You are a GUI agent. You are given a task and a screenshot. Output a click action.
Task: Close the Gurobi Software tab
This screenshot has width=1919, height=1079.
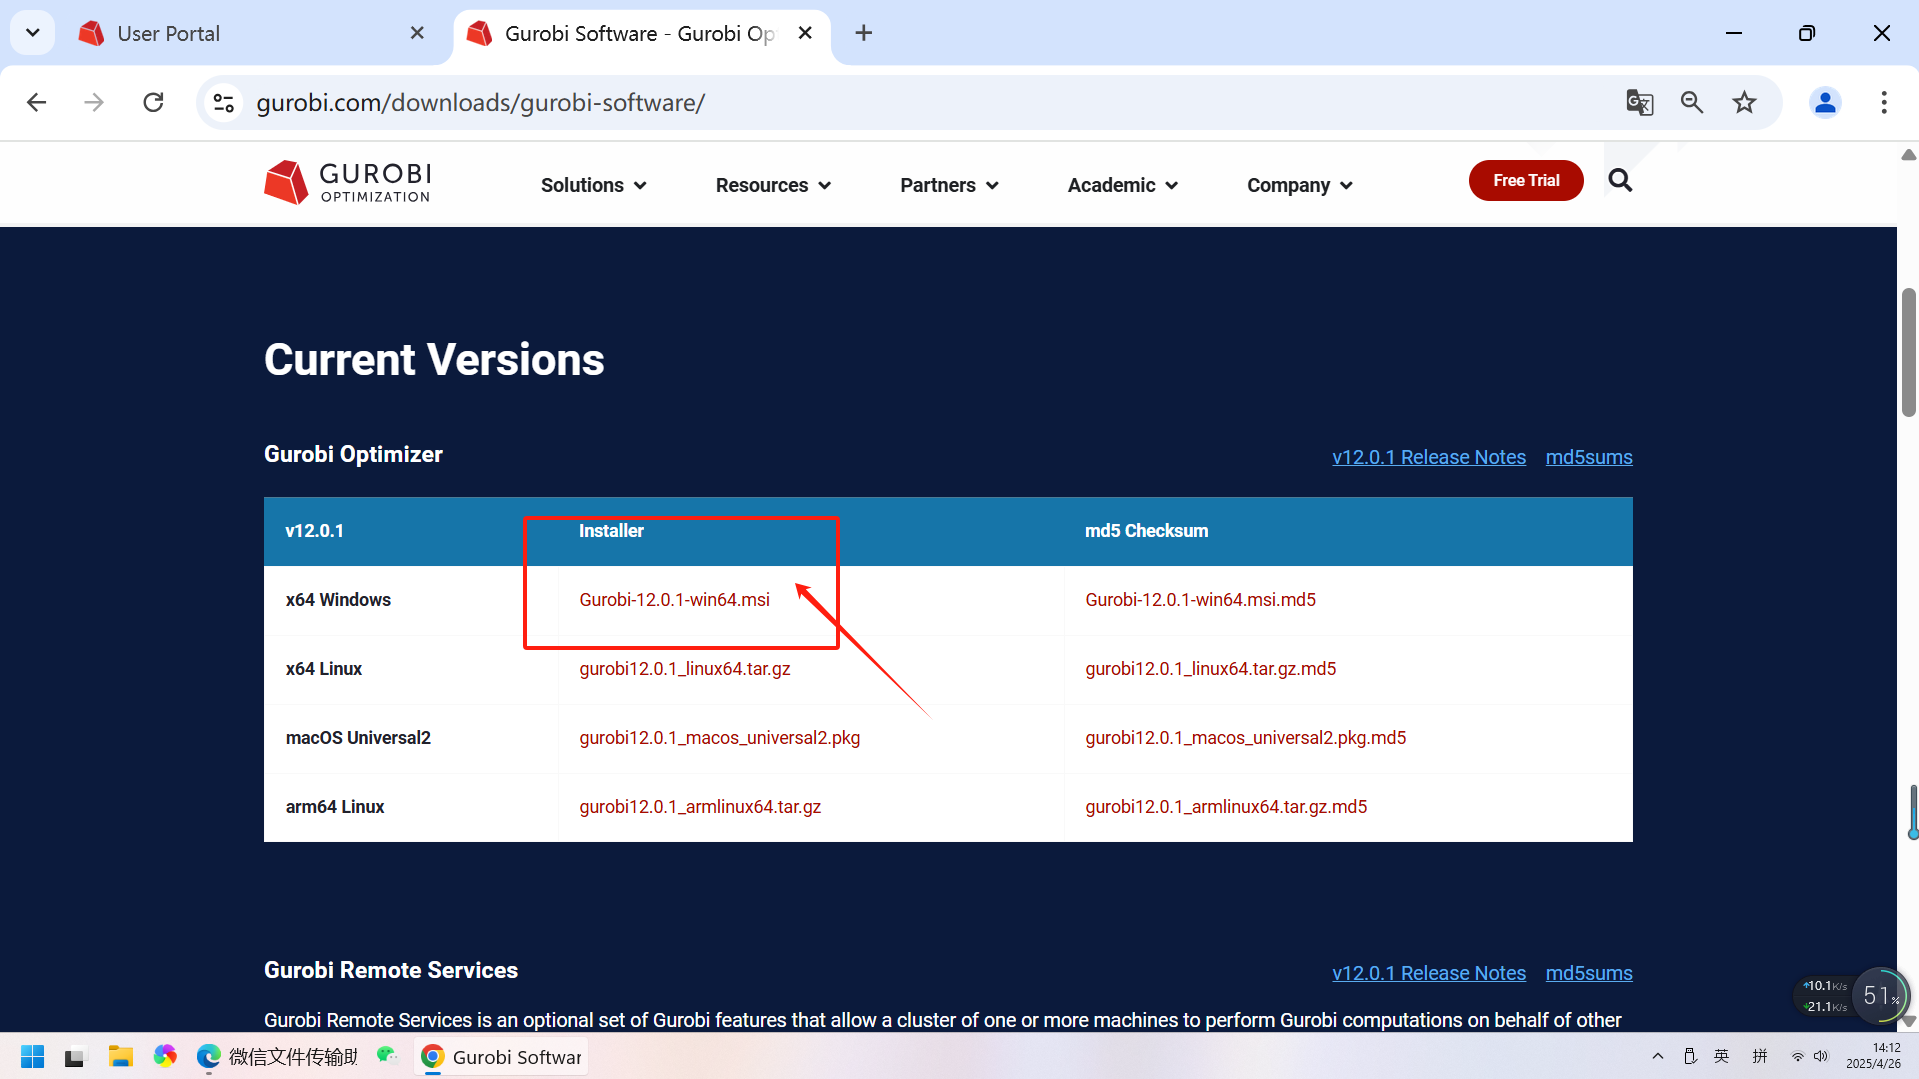click(x=805, y=33)
